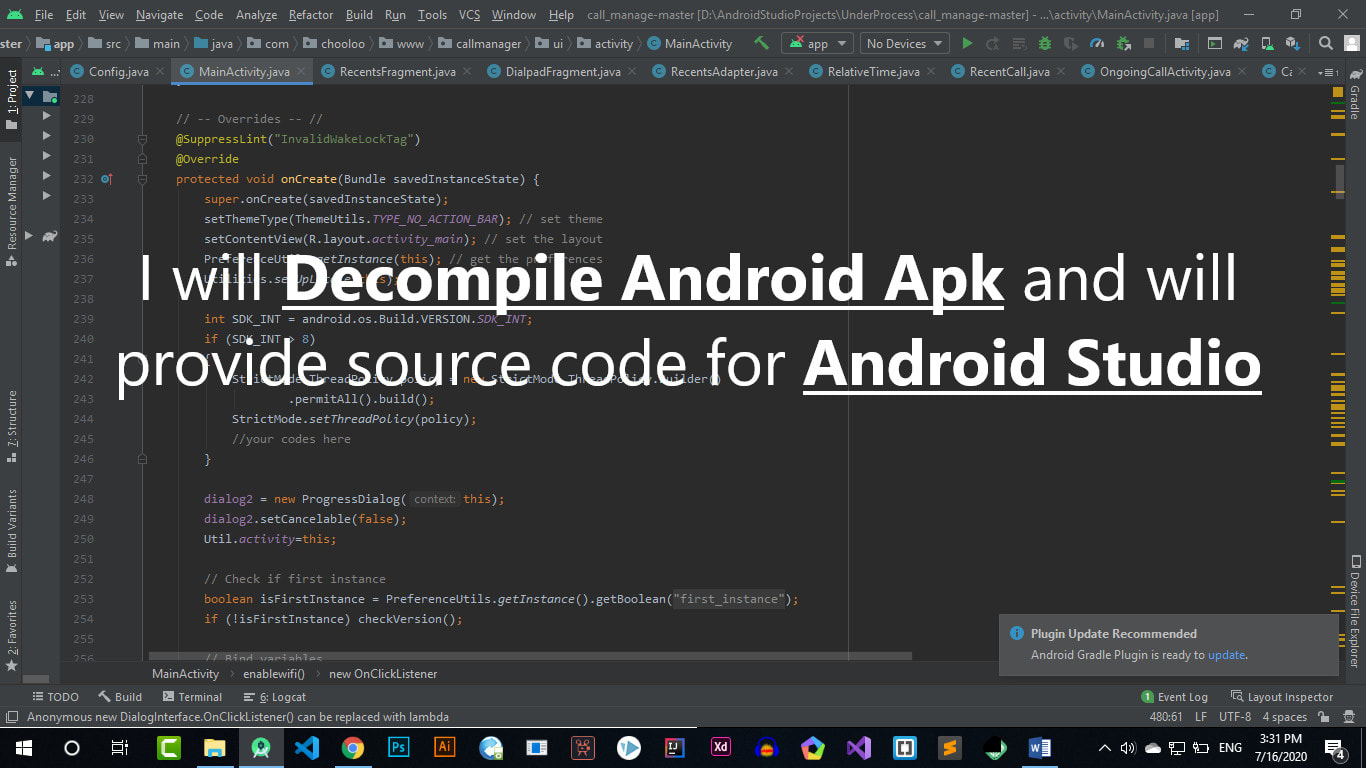
Task: Click the Apply Code Changes icon
Action: [1018, 43]
